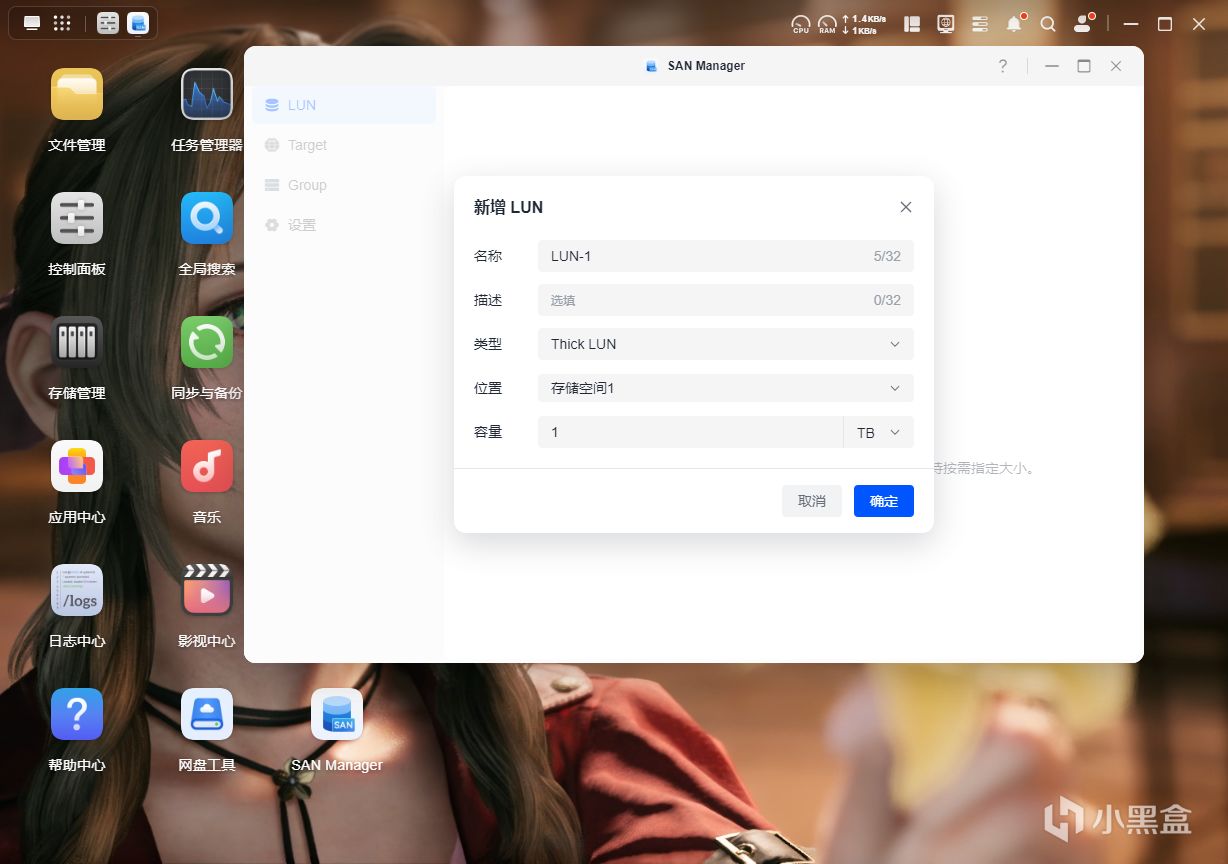Close the 新增 LUN dialog

[x=906, y=207]
